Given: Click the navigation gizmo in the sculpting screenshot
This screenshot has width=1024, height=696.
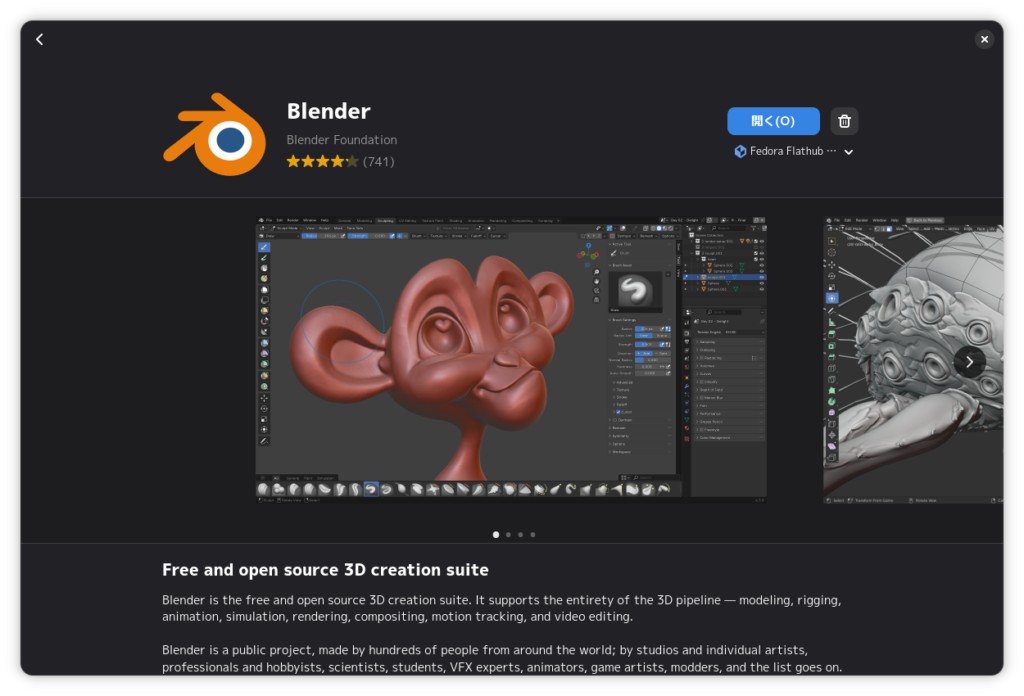Looking at the screenshot, I should 588,253.
